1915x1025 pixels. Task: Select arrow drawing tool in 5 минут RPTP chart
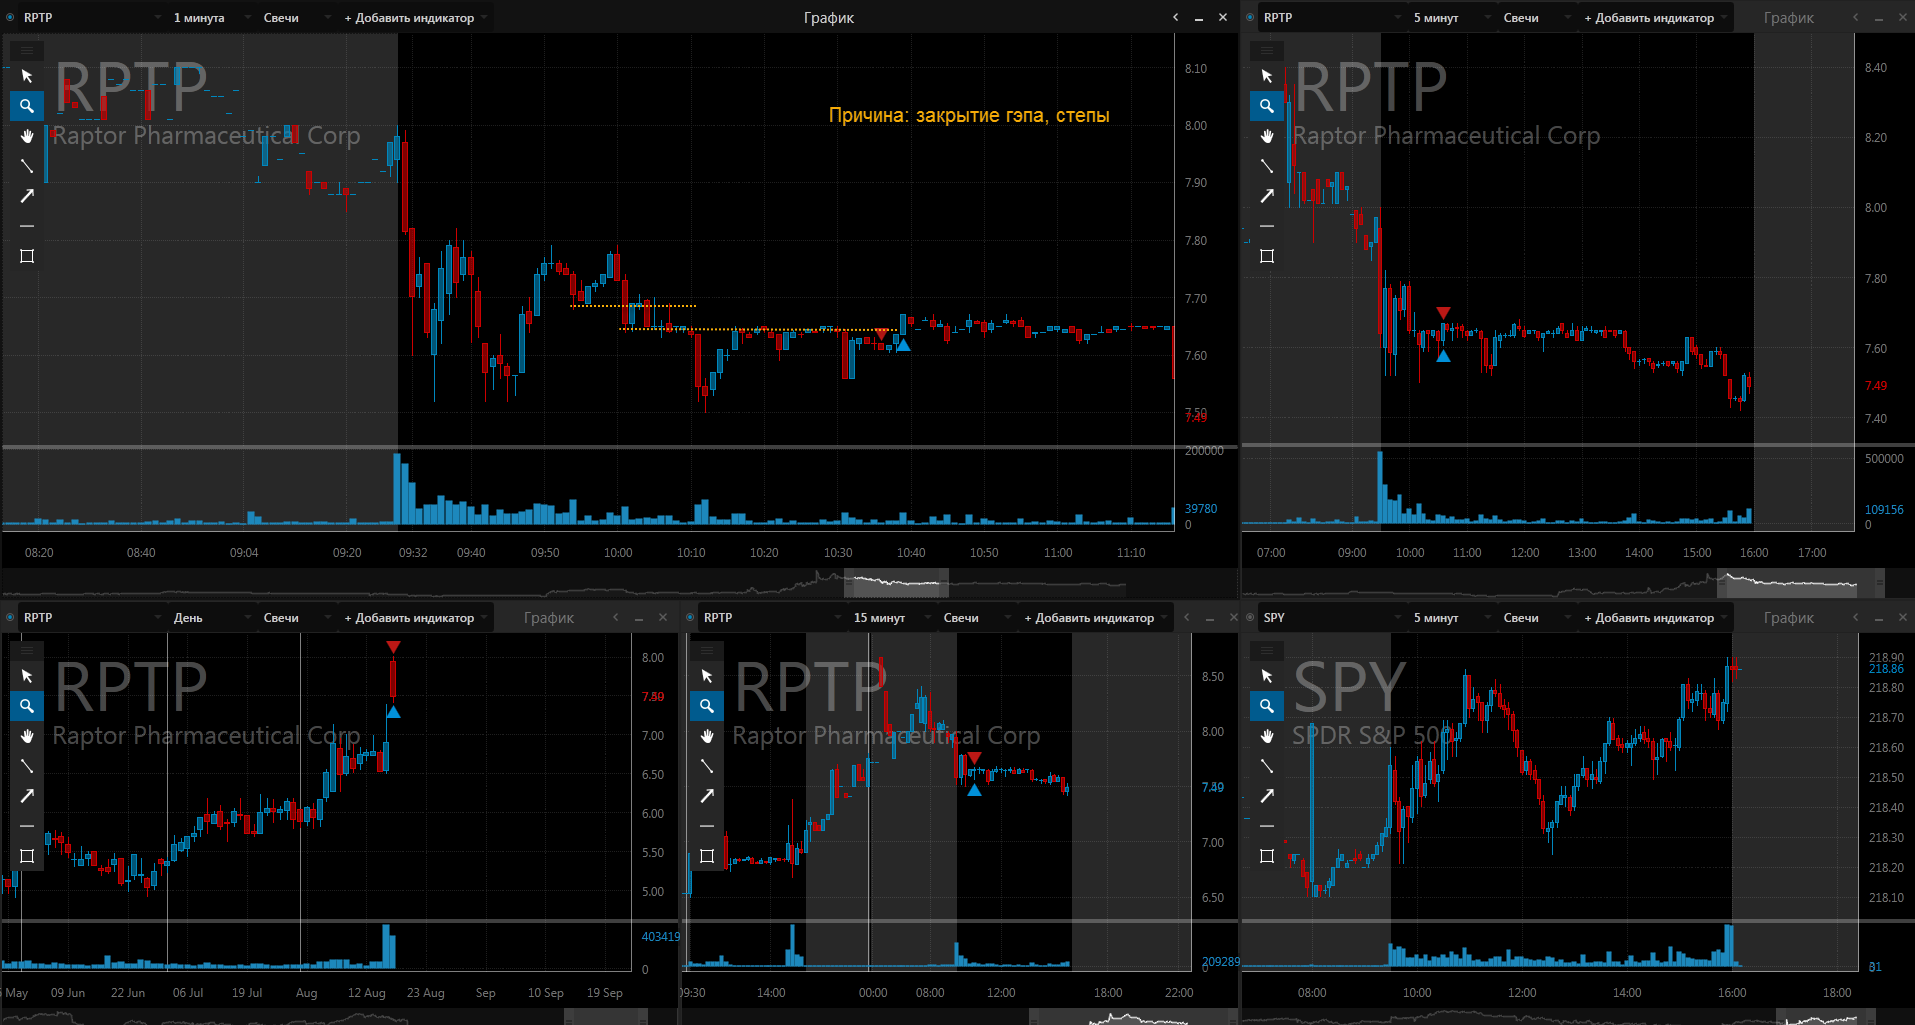tap(1267, 196)
